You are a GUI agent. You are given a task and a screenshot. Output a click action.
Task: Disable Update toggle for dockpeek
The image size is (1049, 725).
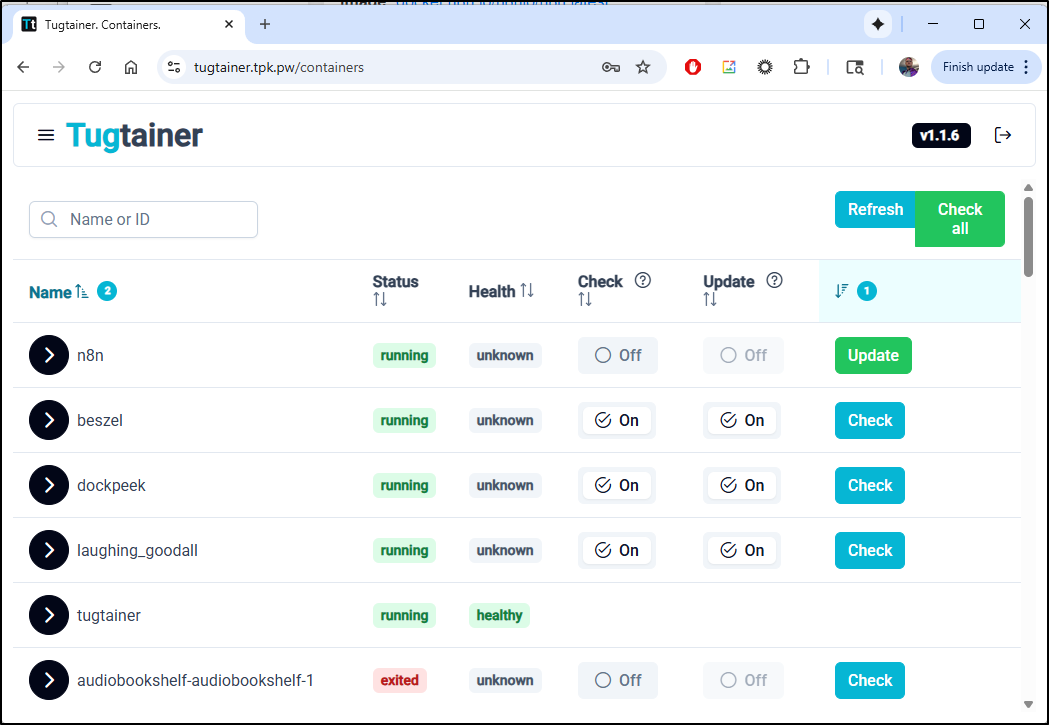point(742,486)
